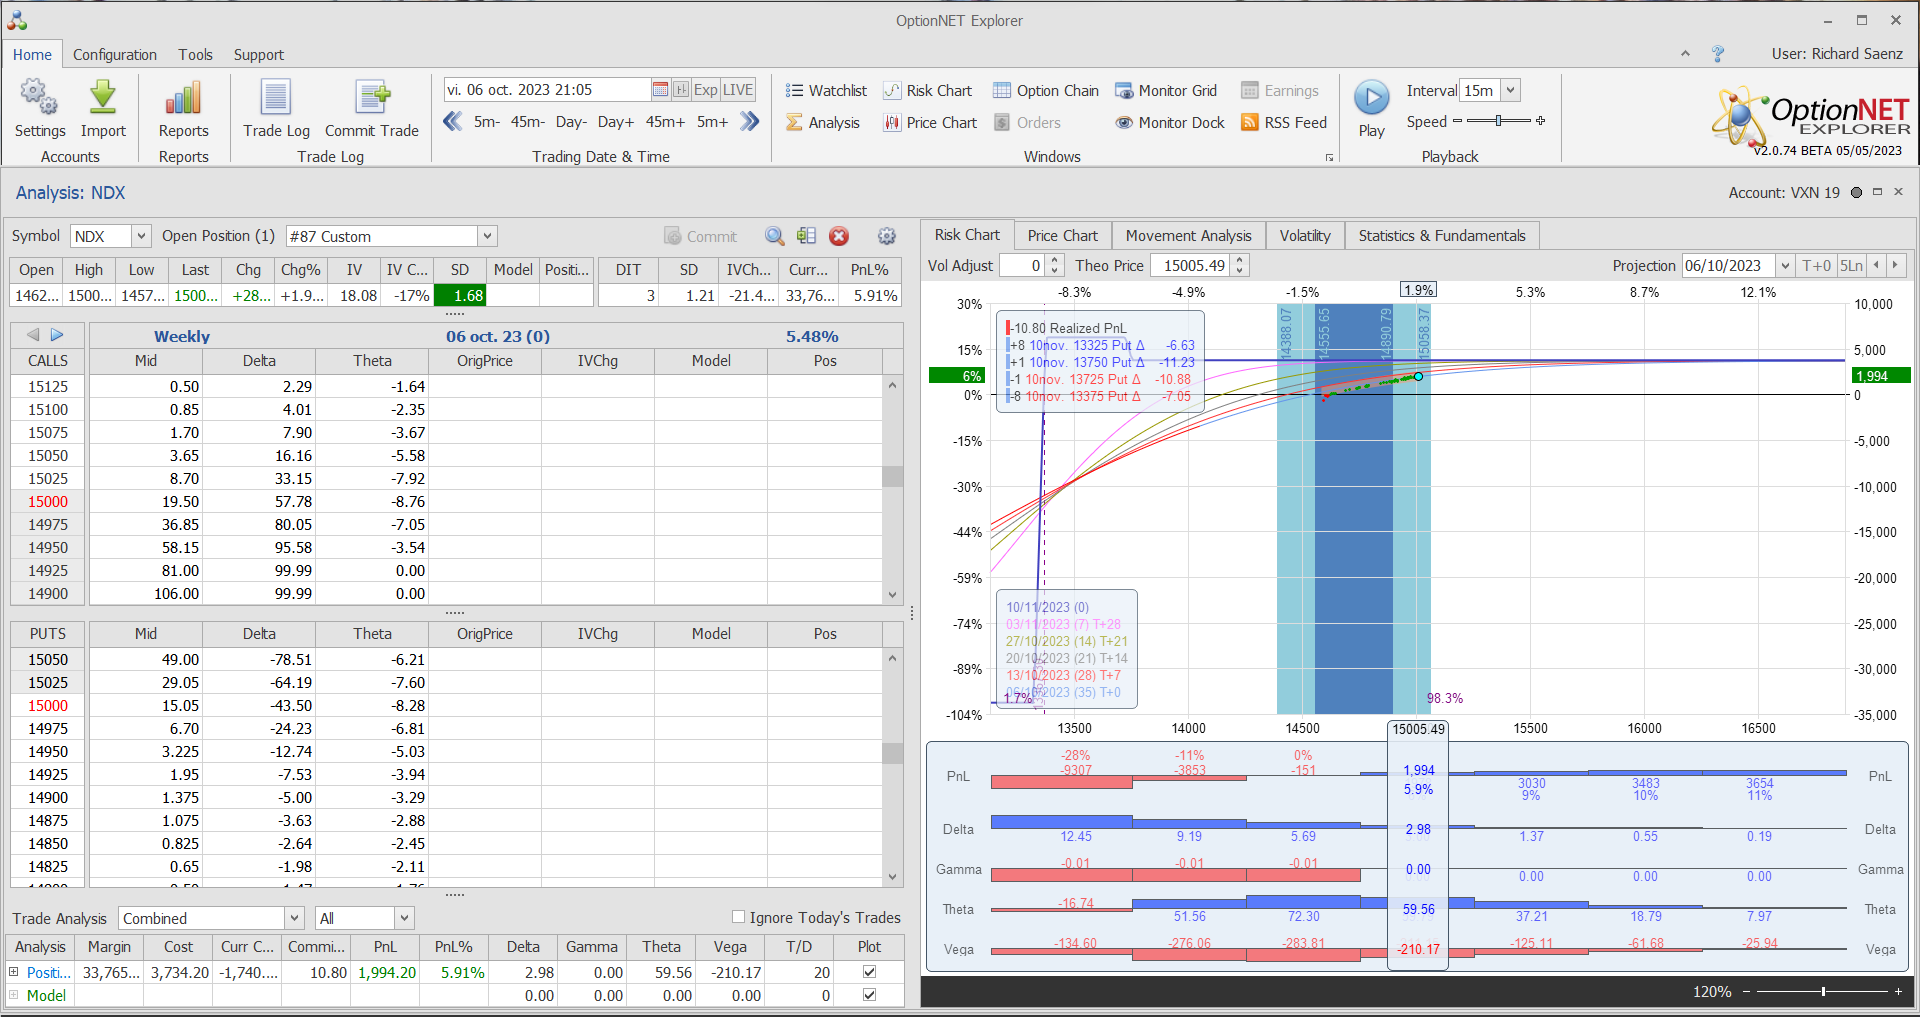
Task: Click the Commit Trade icon
Action: click(372, 99)
